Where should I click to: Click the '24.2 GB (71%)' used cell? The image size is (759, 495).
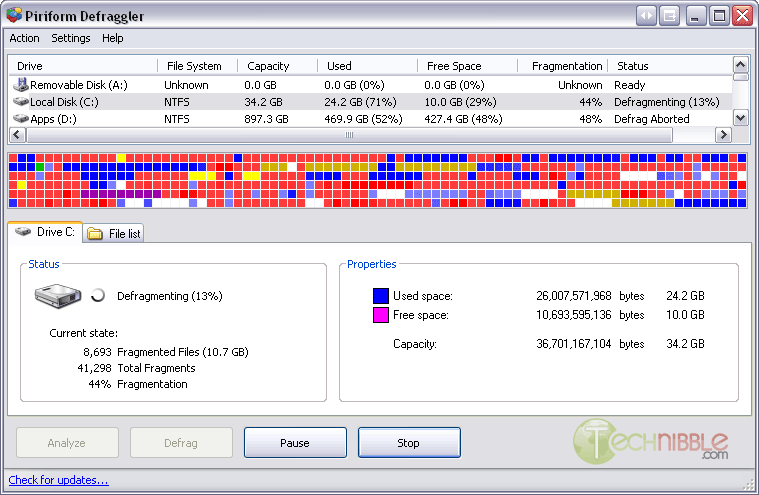coord(360,102)
